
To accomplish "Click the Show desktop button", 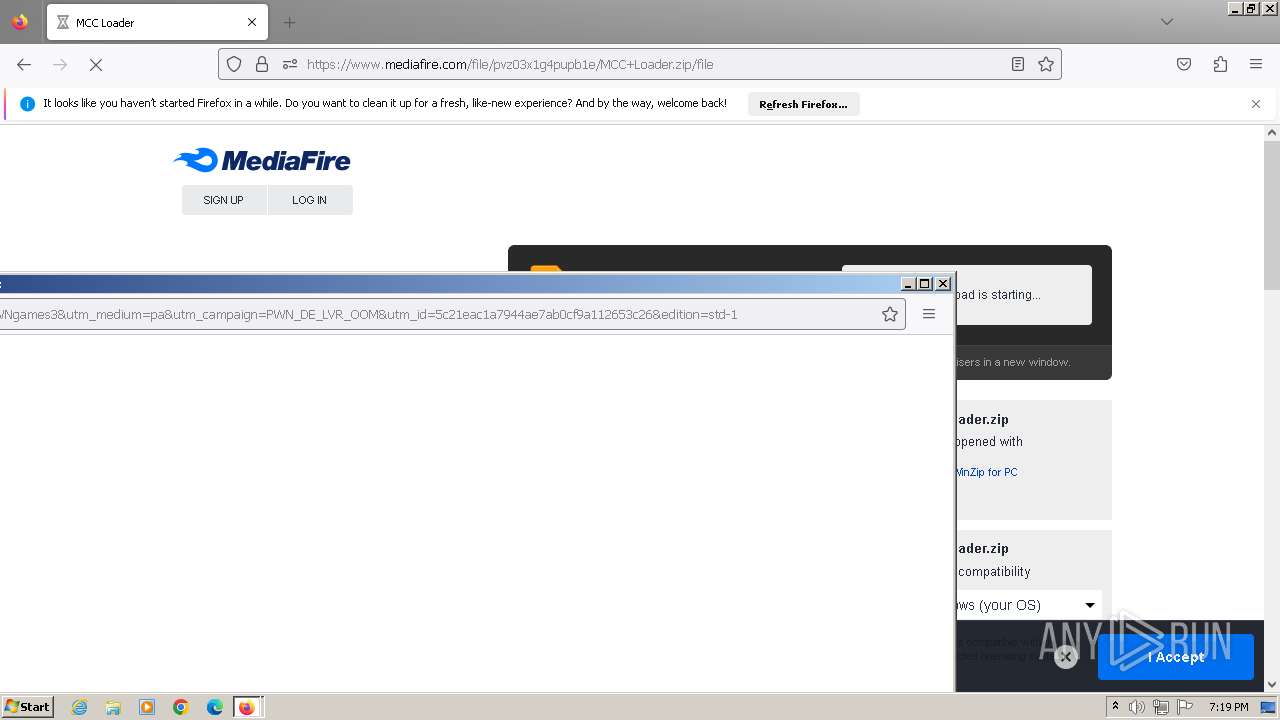I will tap(1269, 707).
